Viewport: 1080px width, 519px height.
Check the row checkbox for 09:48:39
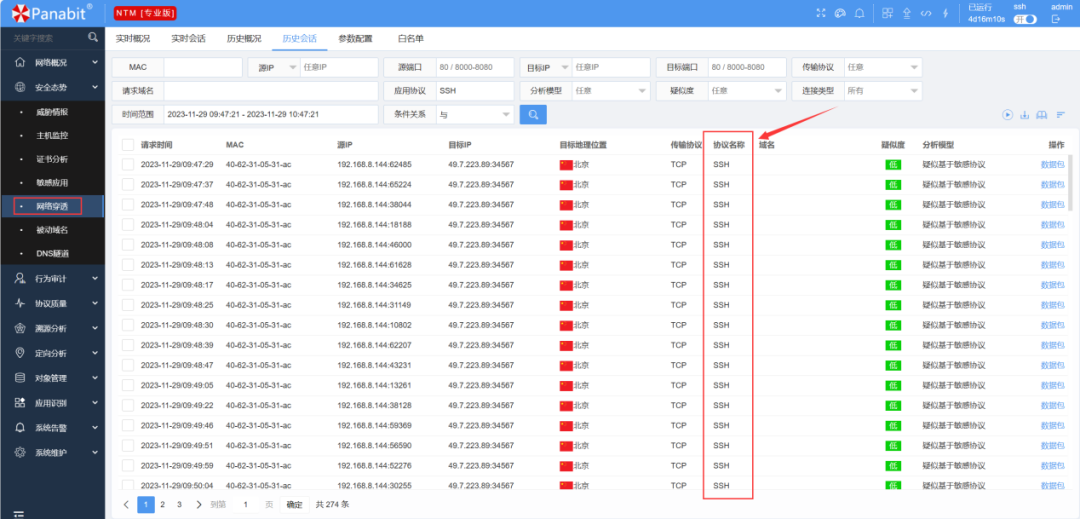[x=127, y=345]
